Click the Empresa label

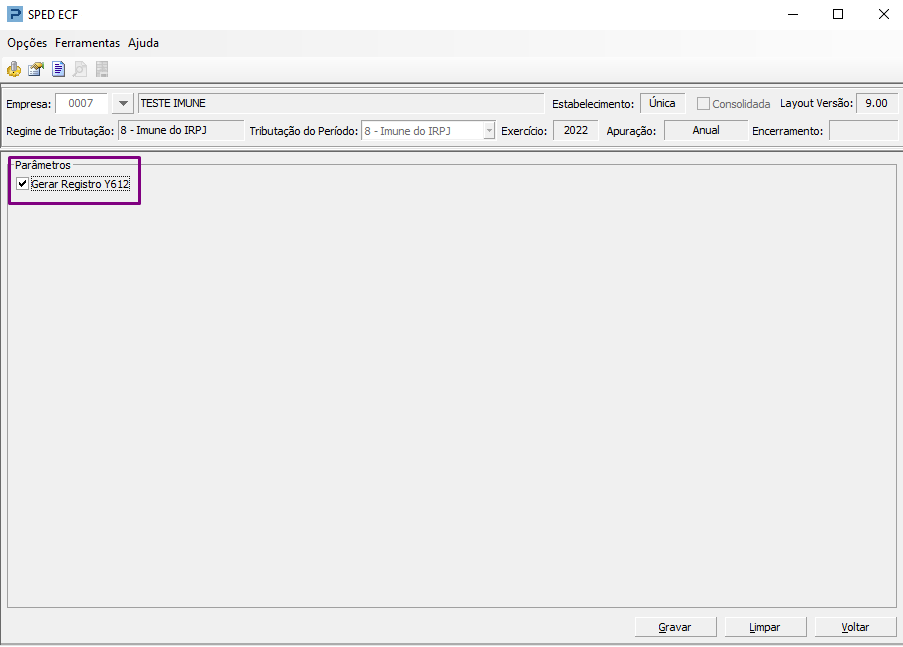pyautogui.click(x=28, y=105)
